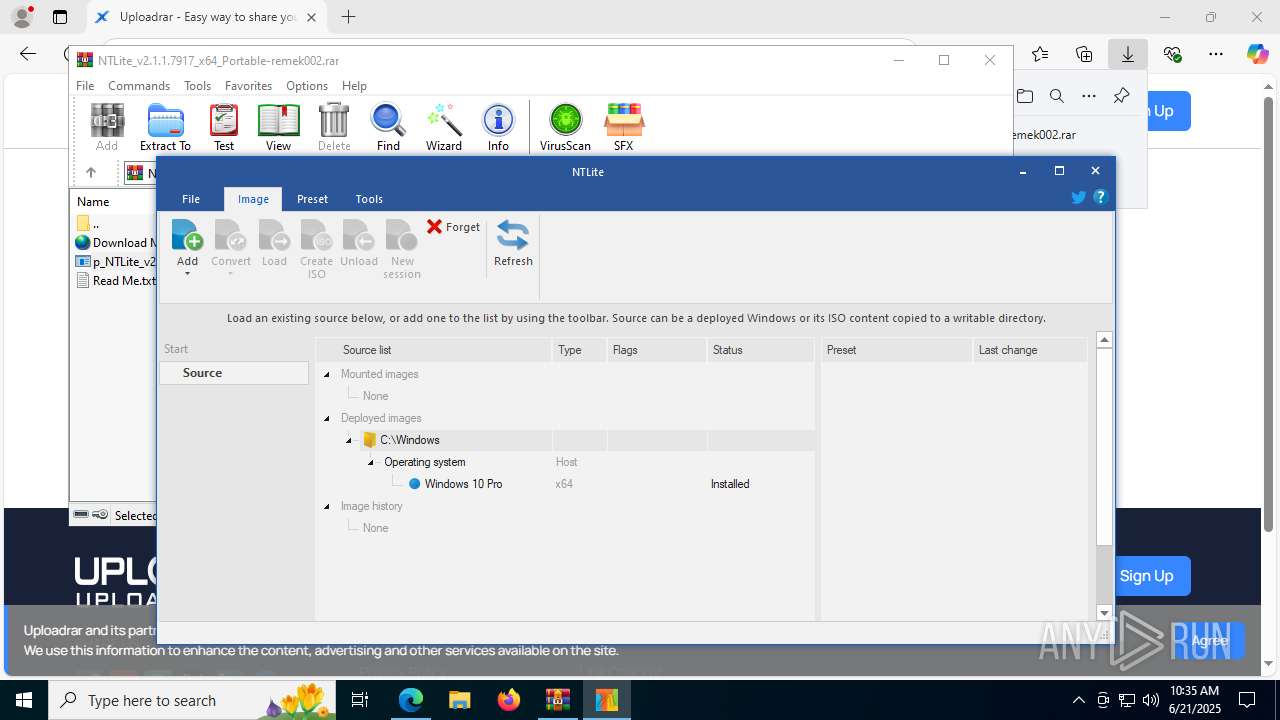
Task: Click the Last change column header
Action: [1029, 350]
